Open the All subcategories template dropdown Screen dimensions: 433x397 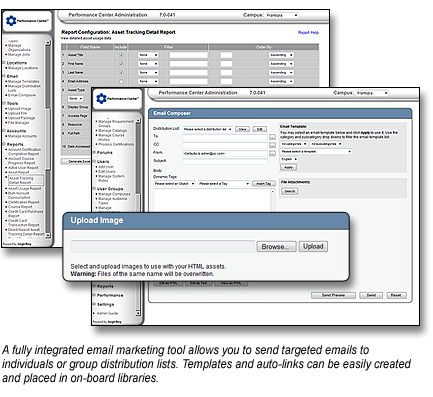(x=326, y=144)
